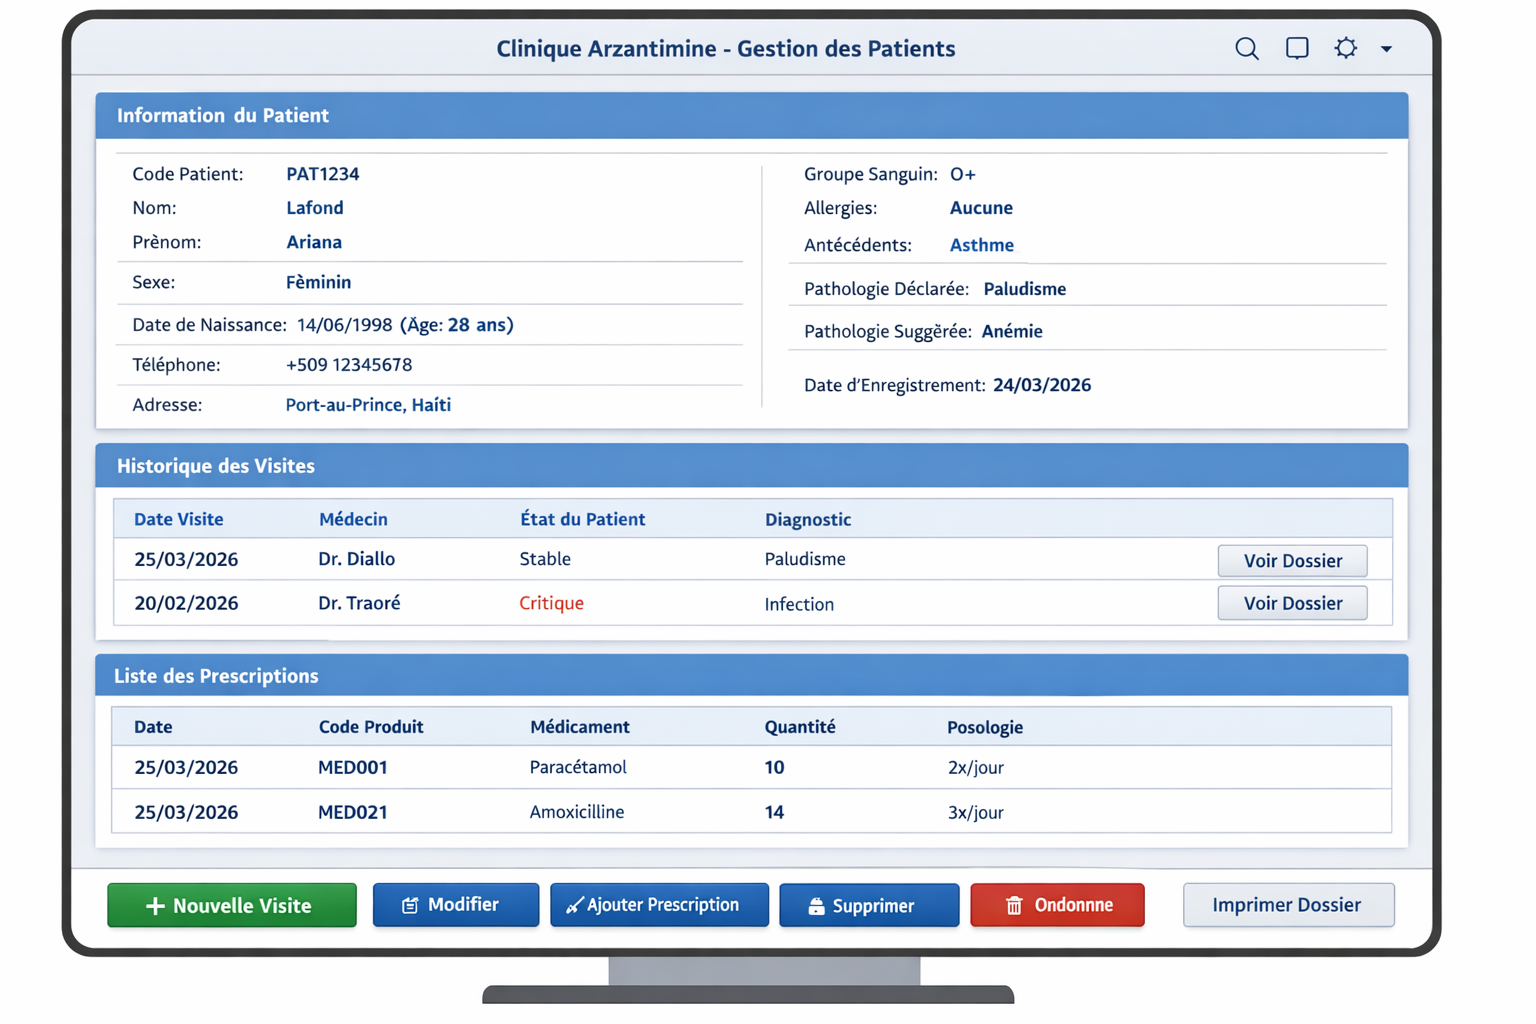Click the Amoxicilline medication cell
Viewport: 1536px width, 1024px height.
tap(577, 812)
